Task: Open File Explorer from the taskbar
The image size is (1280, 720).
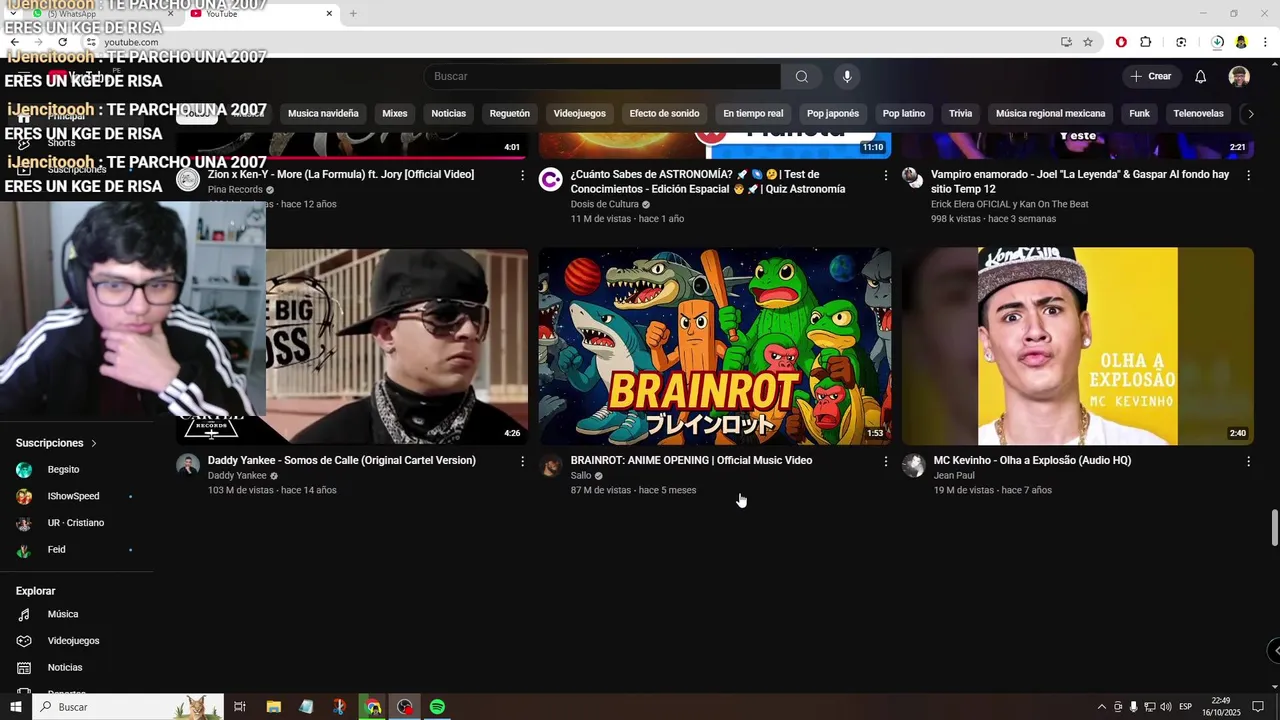Action: (273, 707)
